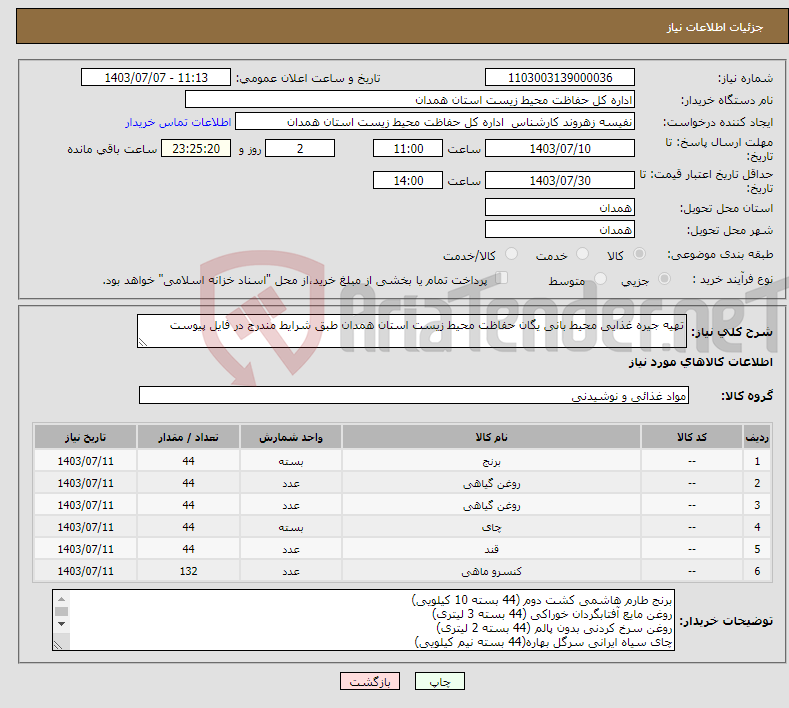Click the واحد شمارش column header
Screen dimensions: 789x708
click(291, 437)
